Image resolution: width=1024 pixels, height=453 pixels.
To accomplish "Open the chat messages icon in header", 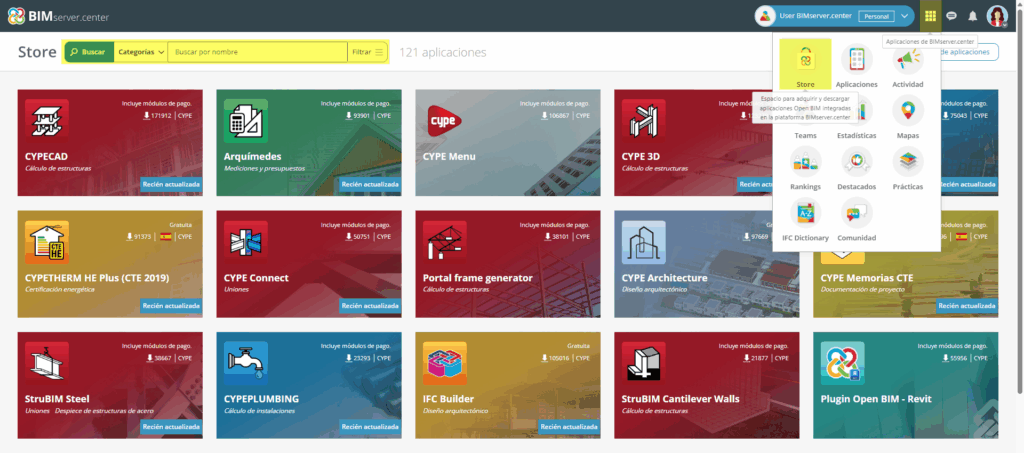I will [x=952, y=16].
